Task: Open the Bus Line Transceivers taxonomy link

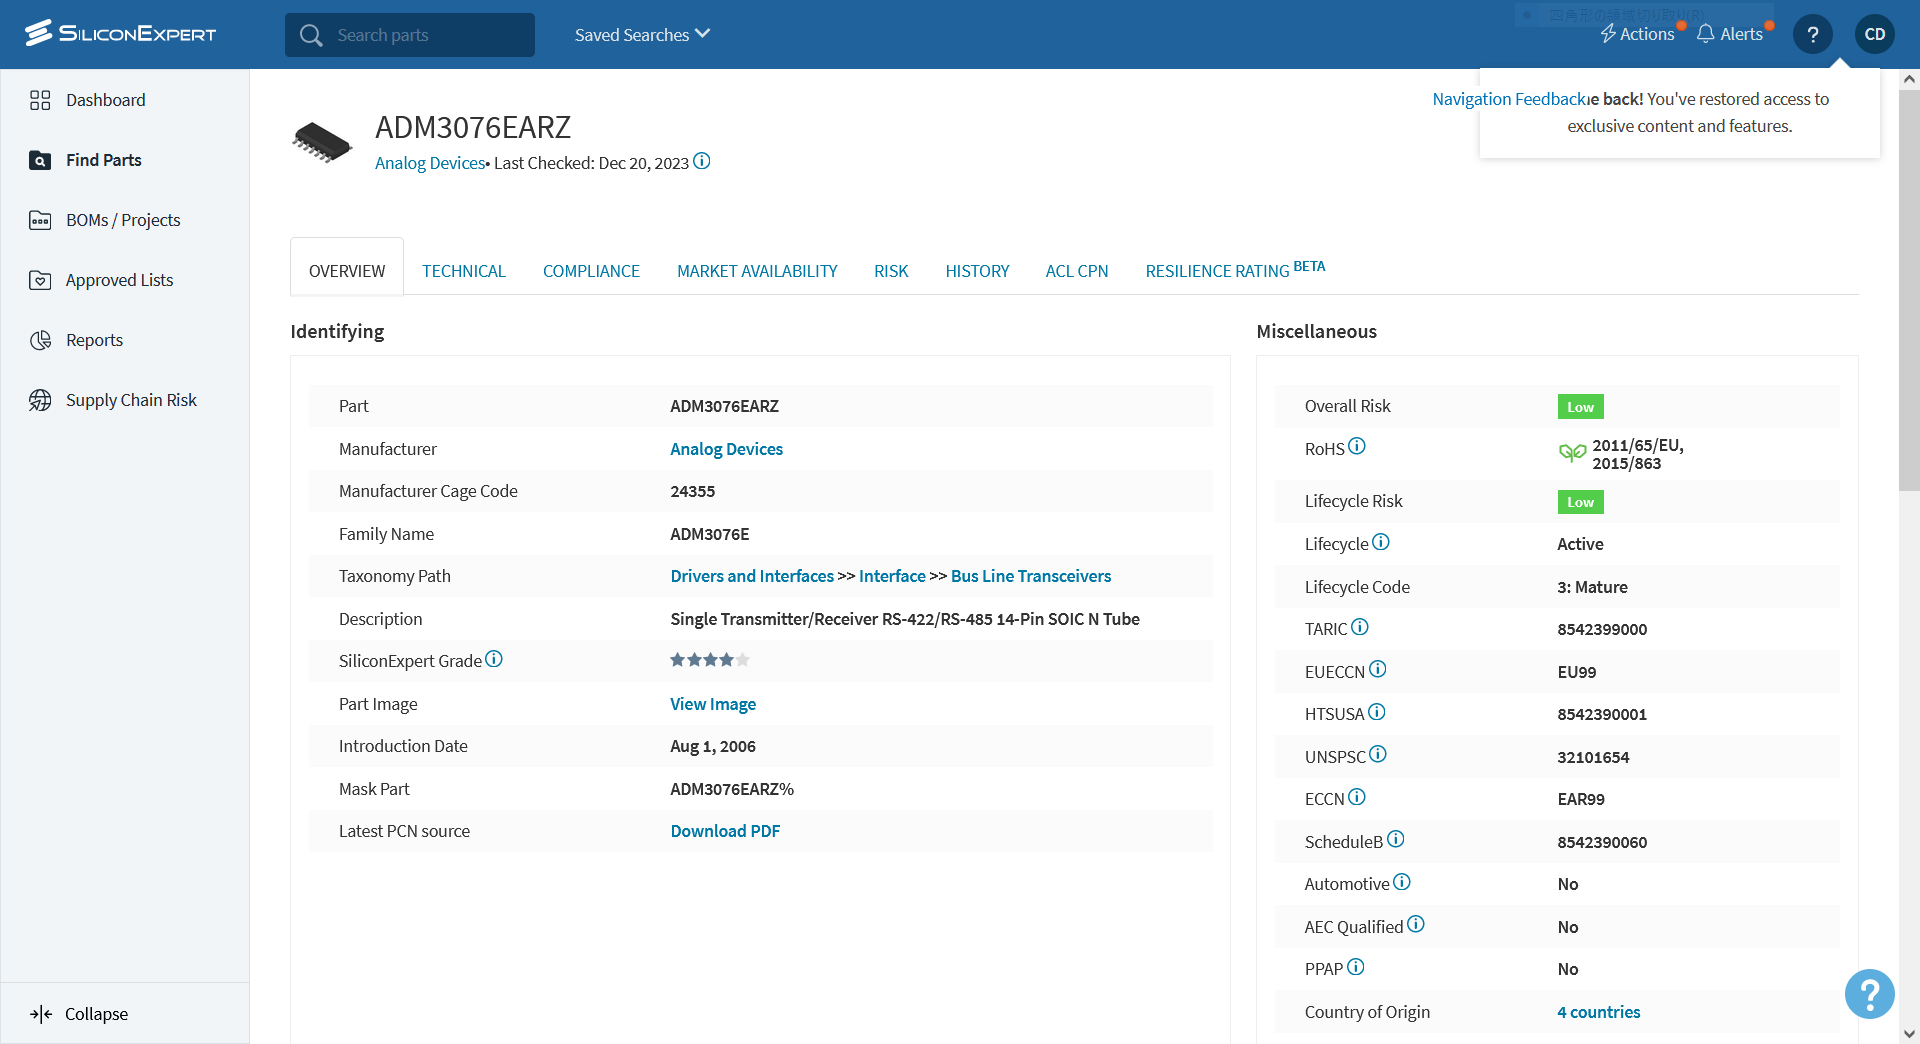Action: click(1031, 576)
